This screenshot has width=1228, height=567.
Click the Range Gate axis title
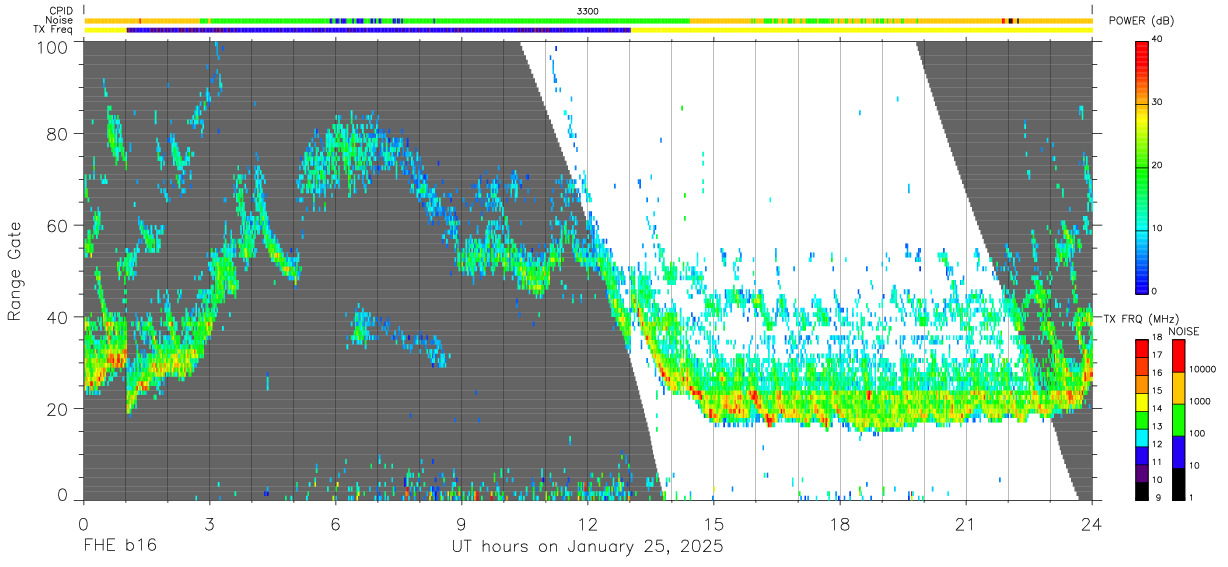(x=15, y=271)
